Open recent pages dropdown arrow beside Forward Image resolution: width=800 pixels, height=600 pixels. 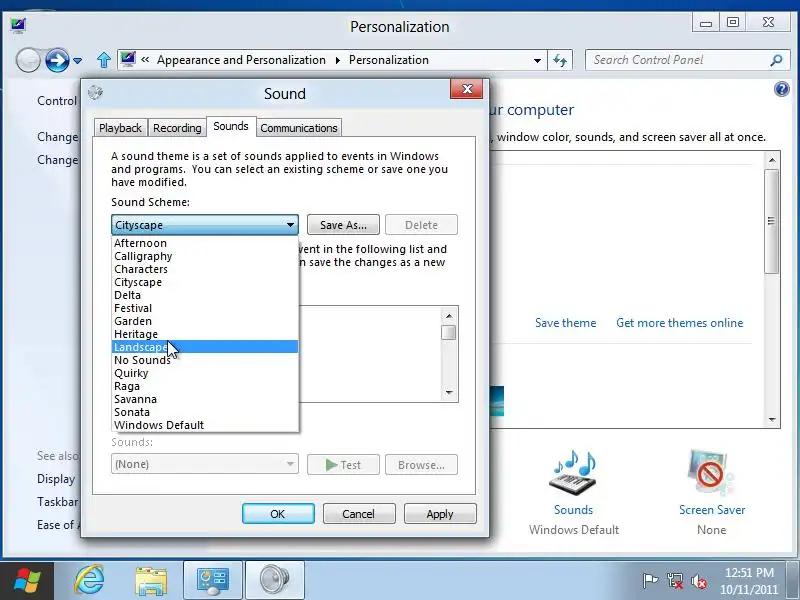click(x=78, y=61)
